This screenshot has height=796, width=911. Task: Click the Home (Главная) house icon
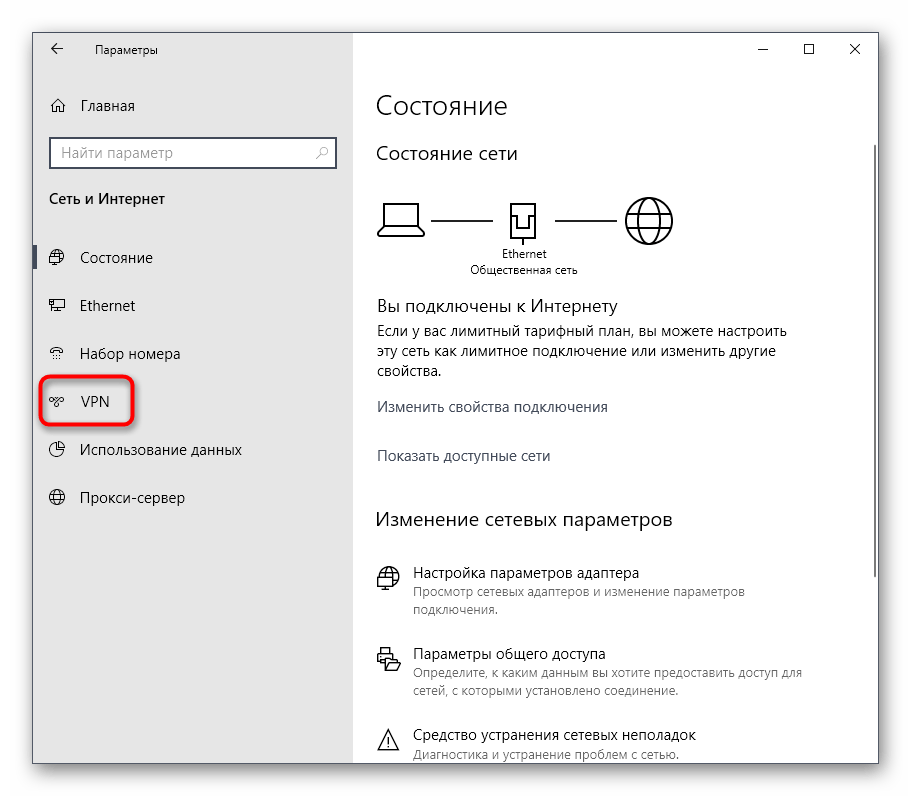pos(58,106)
